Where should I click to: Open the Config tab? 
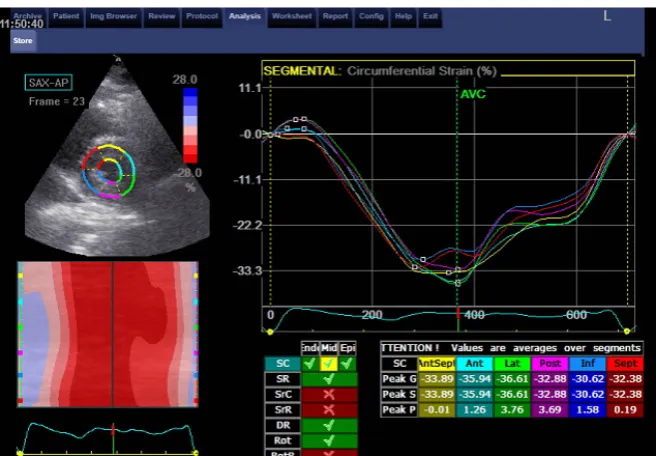click(x=371, y=17)
